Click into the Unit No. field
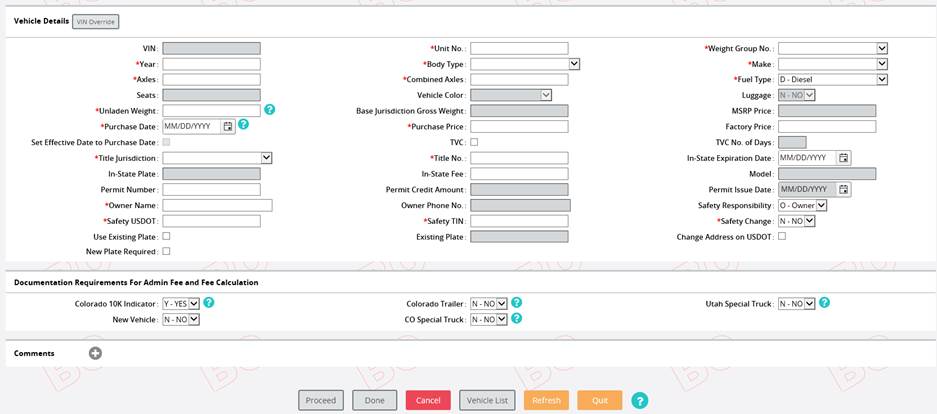937x414 pixels. coord(519,48)
